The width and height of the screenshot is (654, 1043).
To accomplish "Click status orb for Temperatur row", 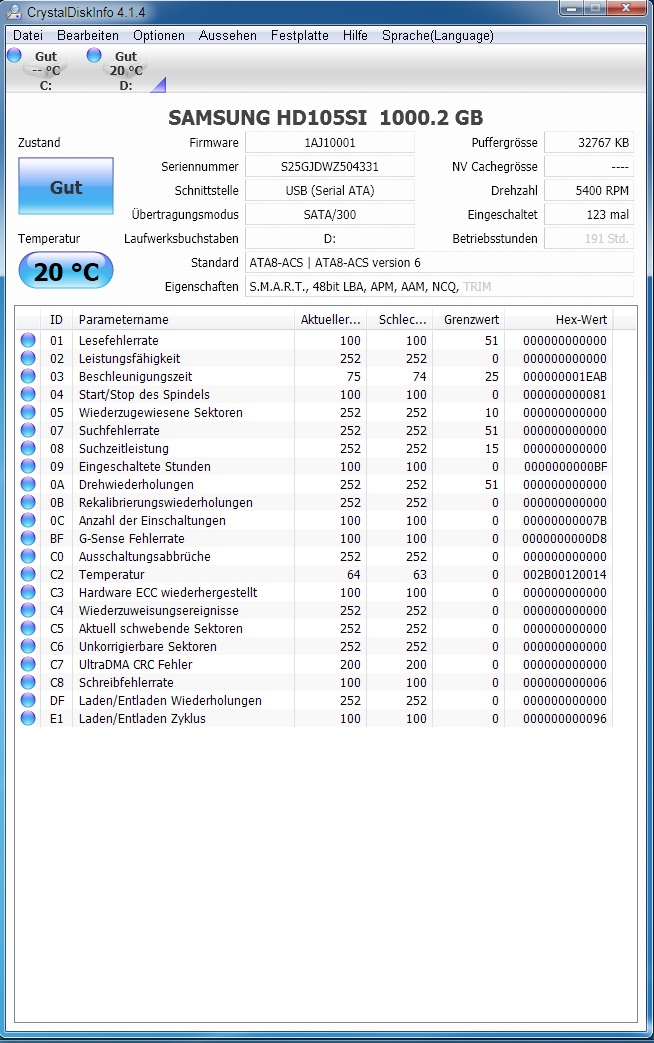I will coord(28,573).
